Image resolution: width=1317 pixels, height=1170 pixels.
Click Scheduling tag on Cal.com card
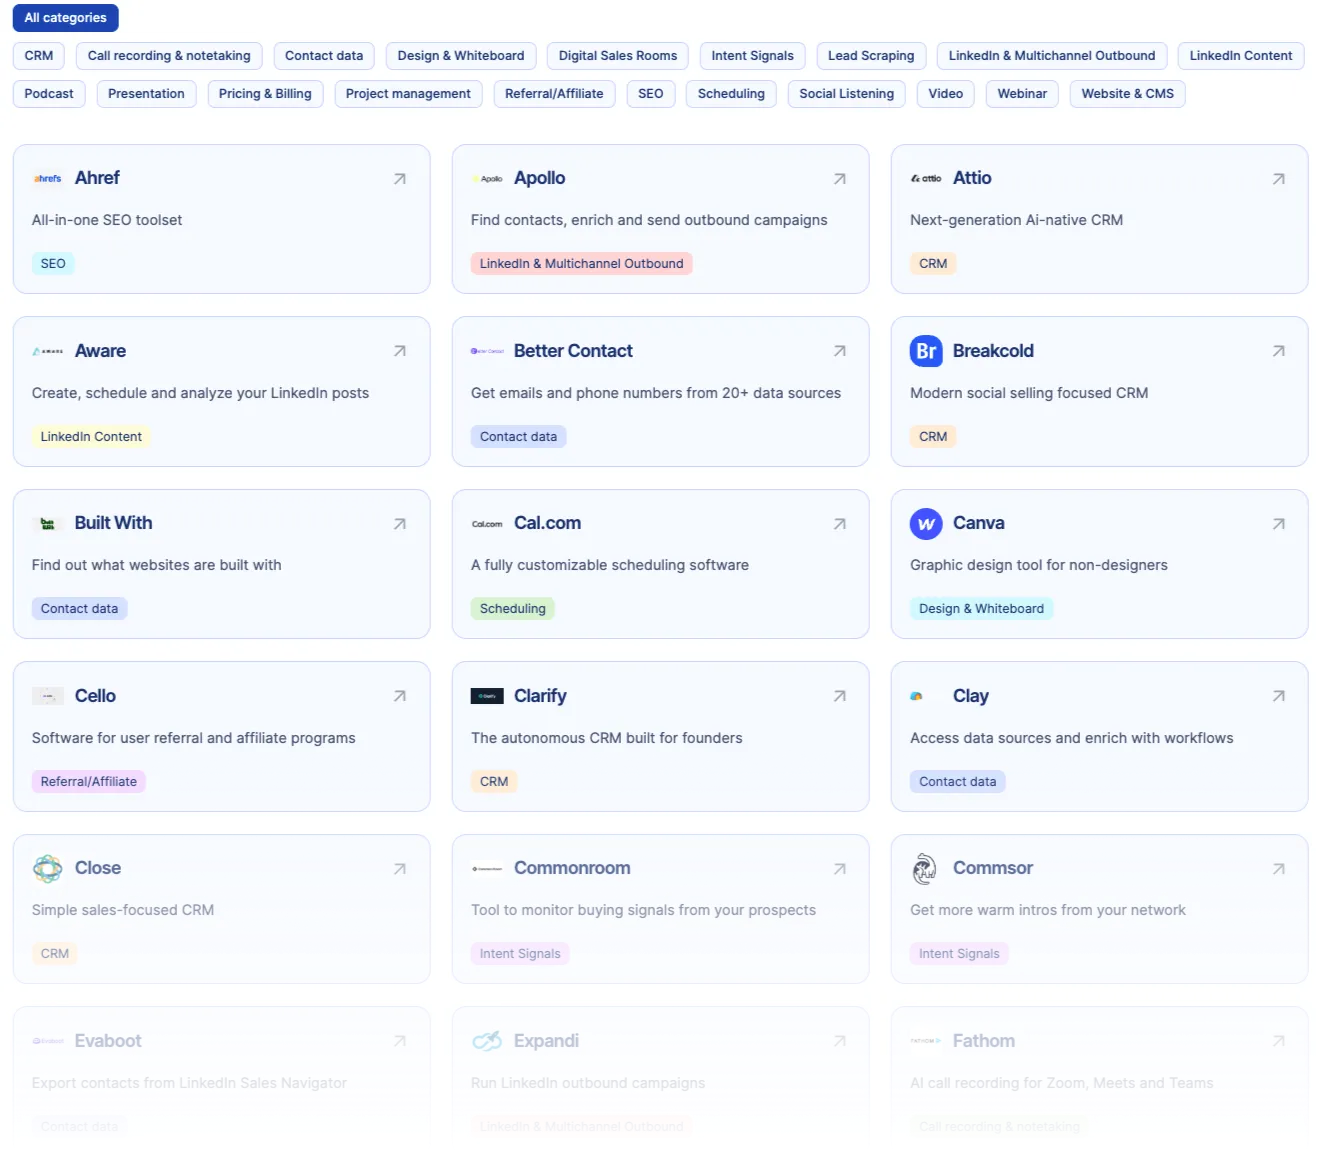point(513,609)
